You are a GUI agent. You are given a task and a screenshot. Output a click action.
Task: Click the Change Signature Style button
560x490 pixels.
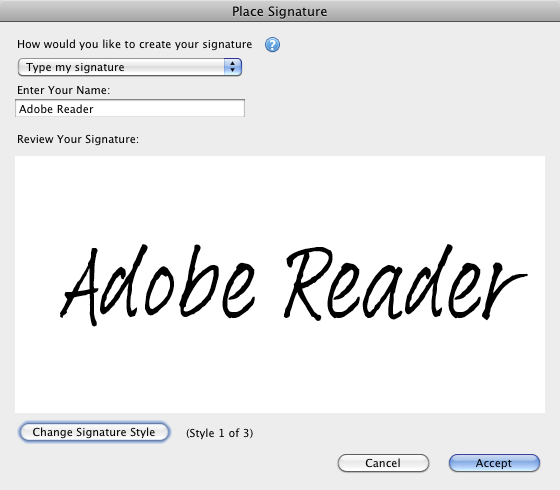94,432
